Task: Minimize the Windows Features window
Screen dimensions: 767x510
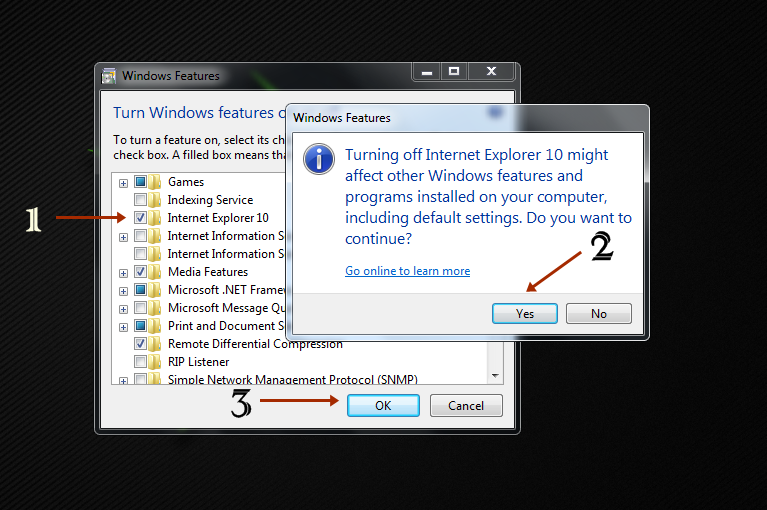Action: pyautogui.click(x=427, y=72)
